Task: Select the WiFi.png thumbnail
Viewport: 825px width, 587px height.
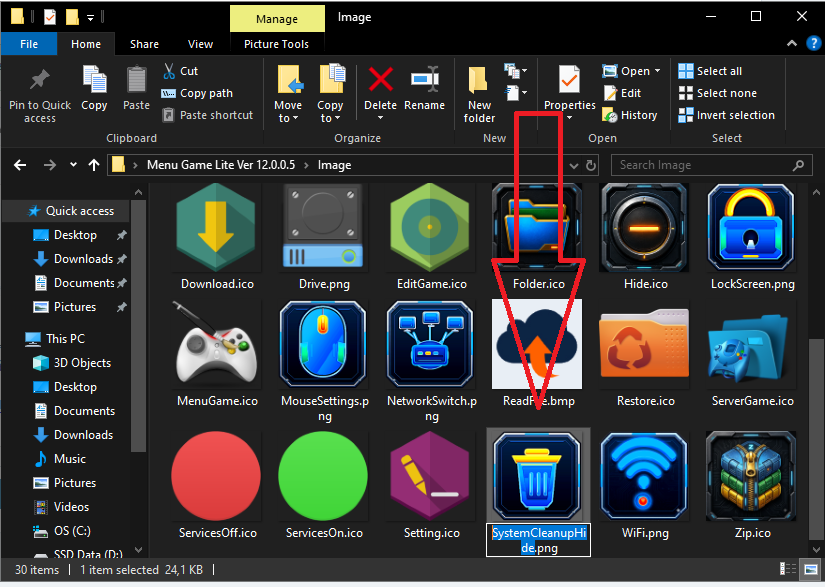Action: [x=644, y=477]
